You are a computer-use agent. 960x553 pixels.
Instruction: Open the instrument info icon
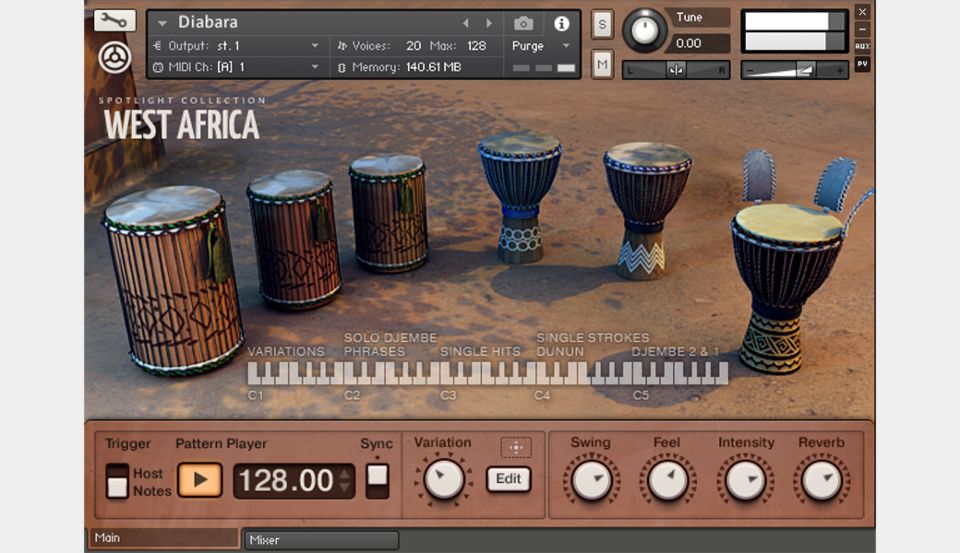tap(562, 23)
